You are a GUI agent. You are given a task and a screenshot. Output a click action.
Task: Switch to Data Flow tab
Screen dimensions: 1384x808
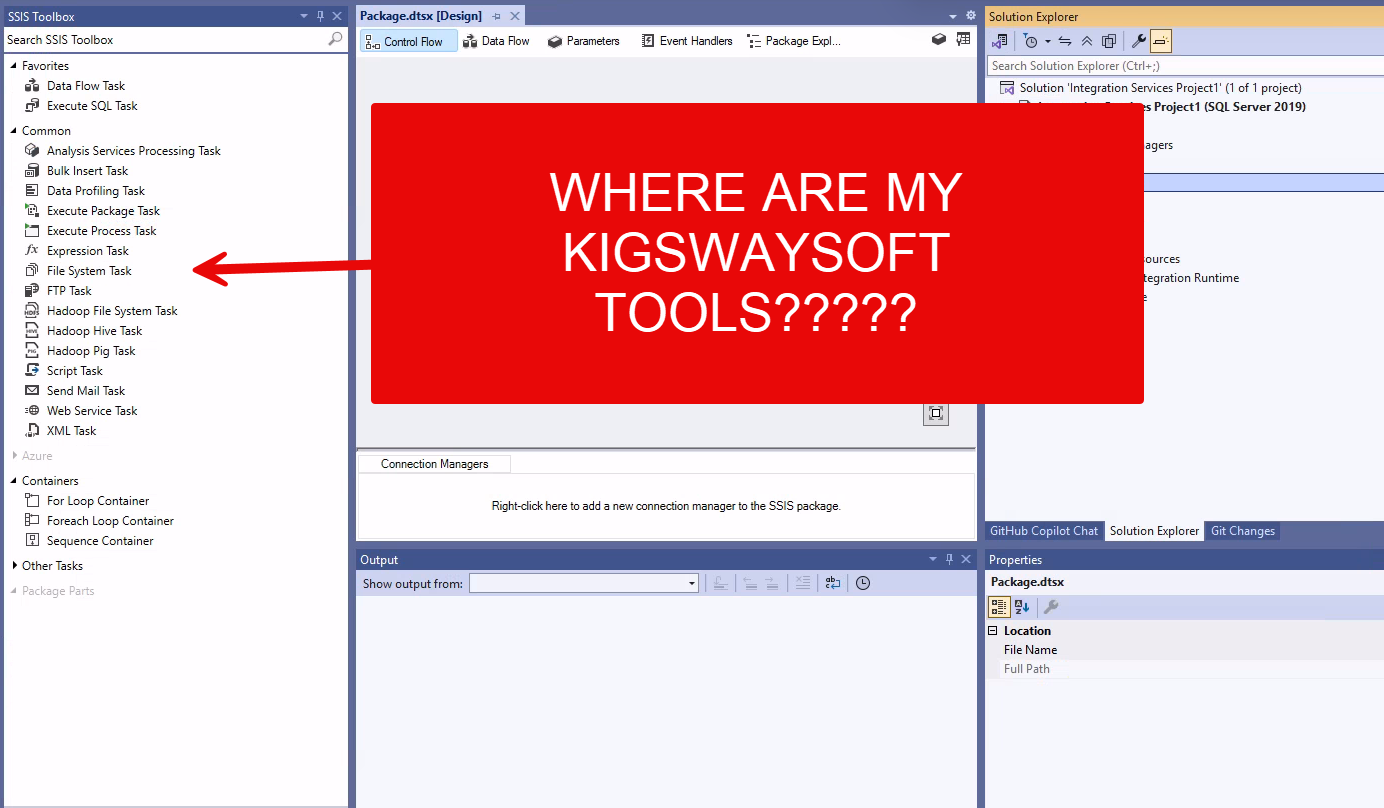(497, 41)
